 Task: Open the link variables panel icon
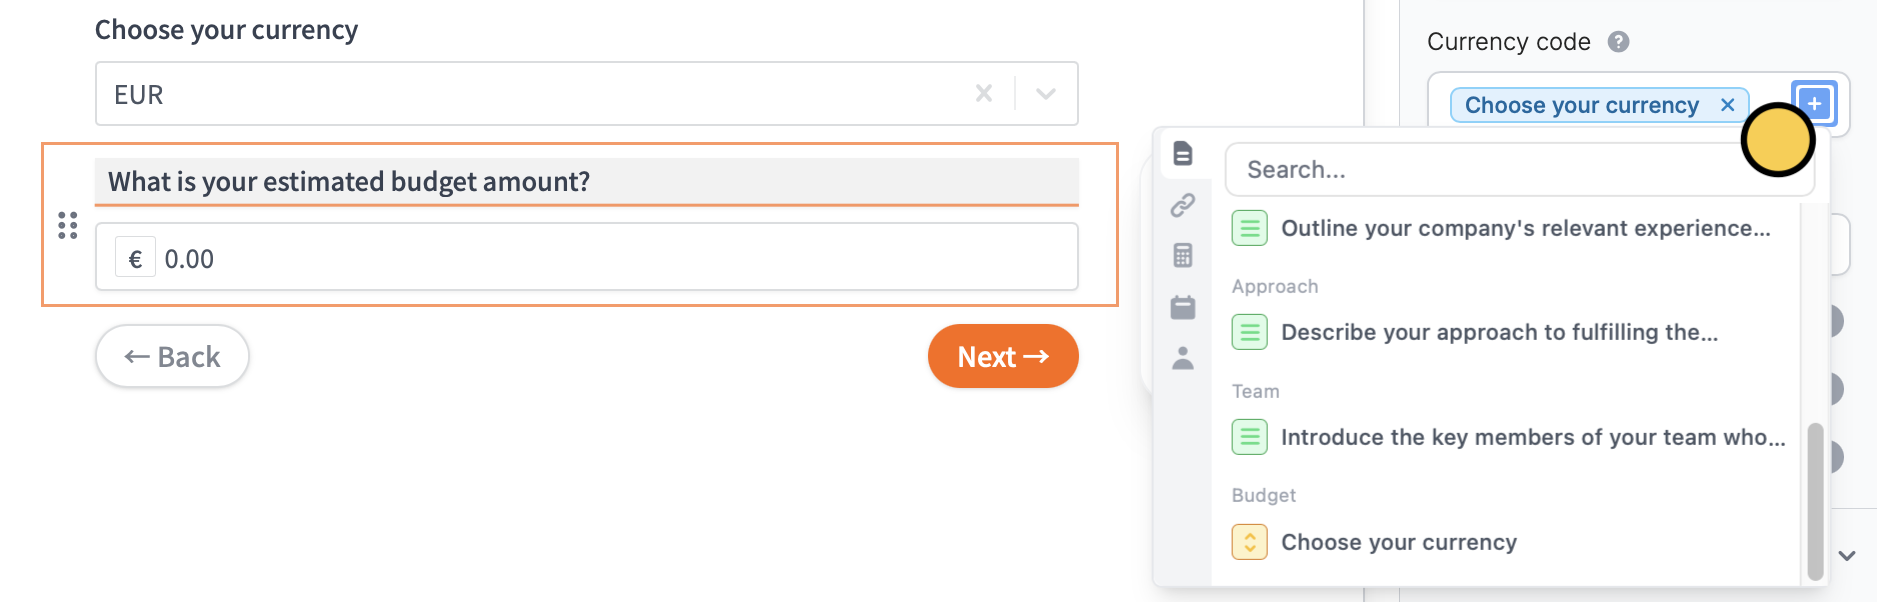[x=1184, y=205]
